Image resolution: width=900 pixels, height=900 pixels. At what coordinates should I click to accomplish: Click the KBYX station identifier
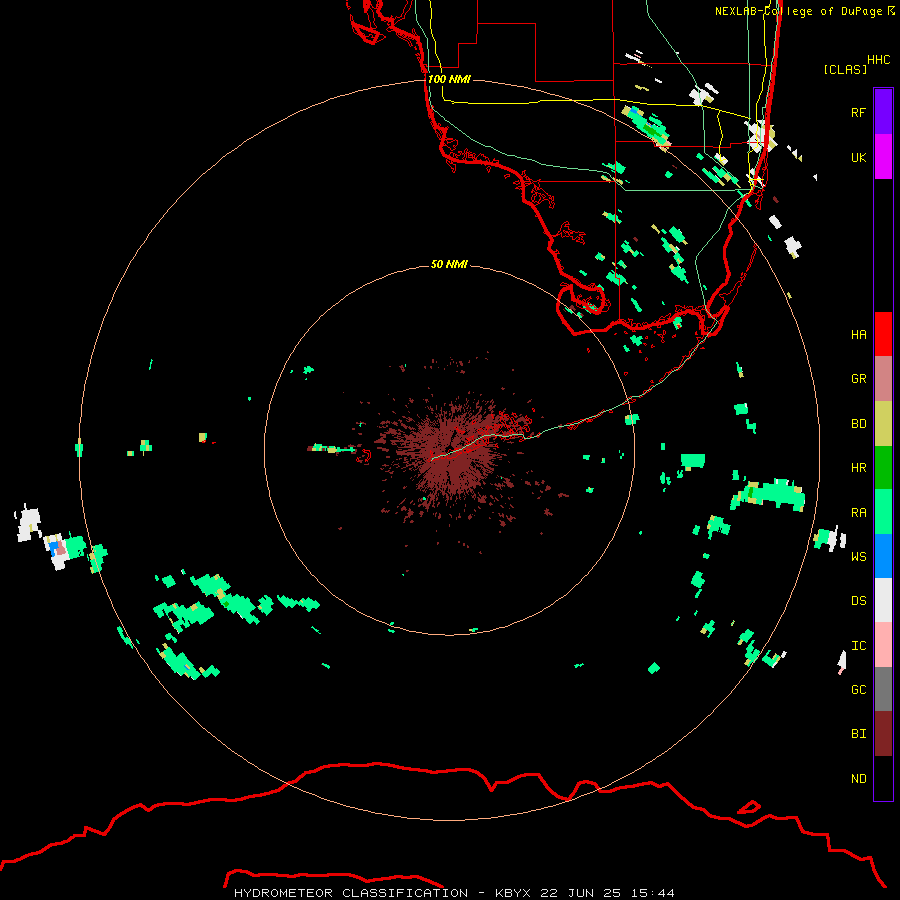513,893
